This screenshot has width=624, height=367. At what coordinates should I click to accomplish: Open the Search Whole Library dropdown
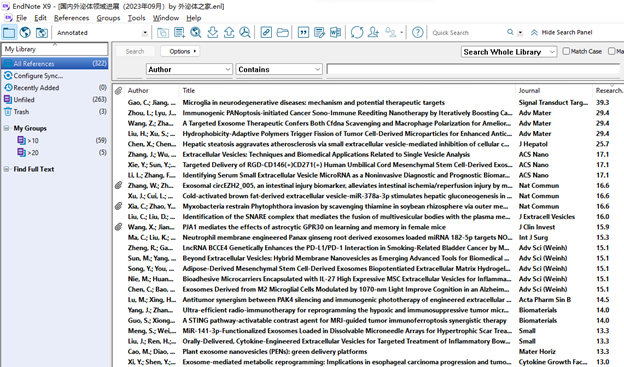[x=552, y=52]
